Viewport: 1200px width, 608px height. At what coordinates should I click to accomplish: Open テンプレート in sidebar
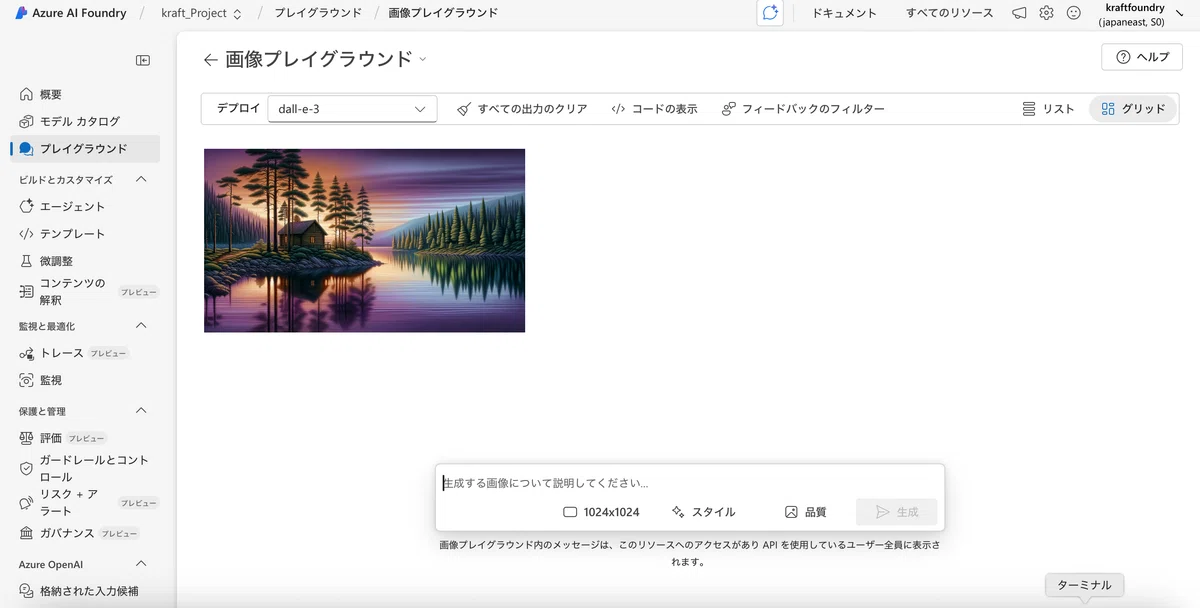pos(85,233)
